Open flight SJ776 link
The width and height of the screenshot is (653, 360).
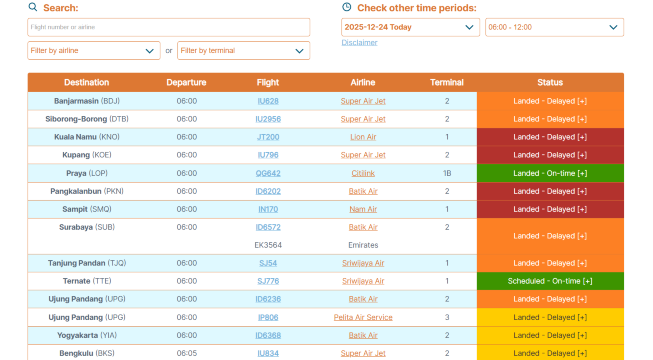(x=268, y=281)
